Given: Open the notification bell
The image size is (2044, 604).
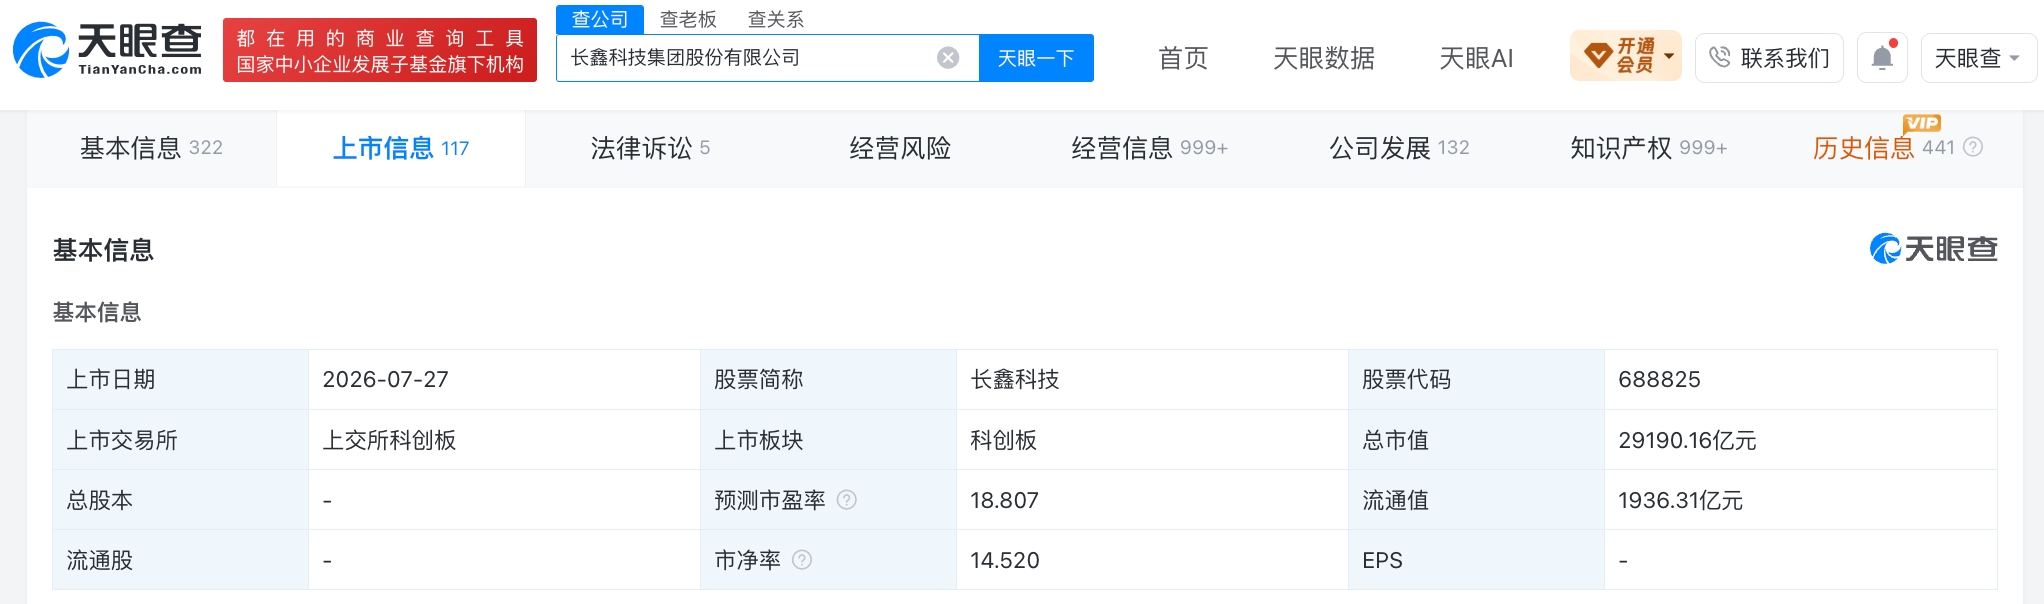Looking at the screenshot, I should [x=1882, y=57].
